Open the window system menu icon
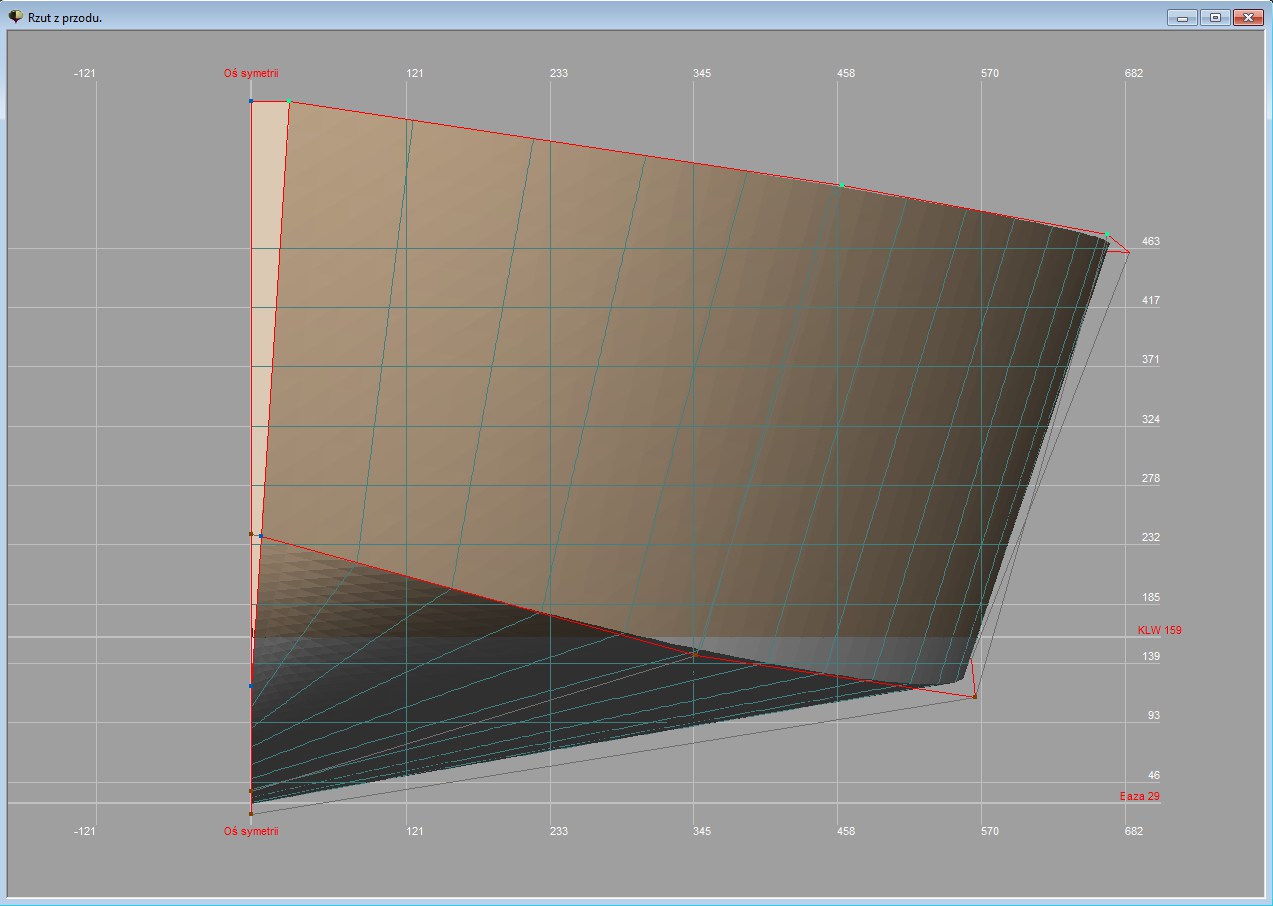Screen dimensions: 1273x906 [16, 17]
